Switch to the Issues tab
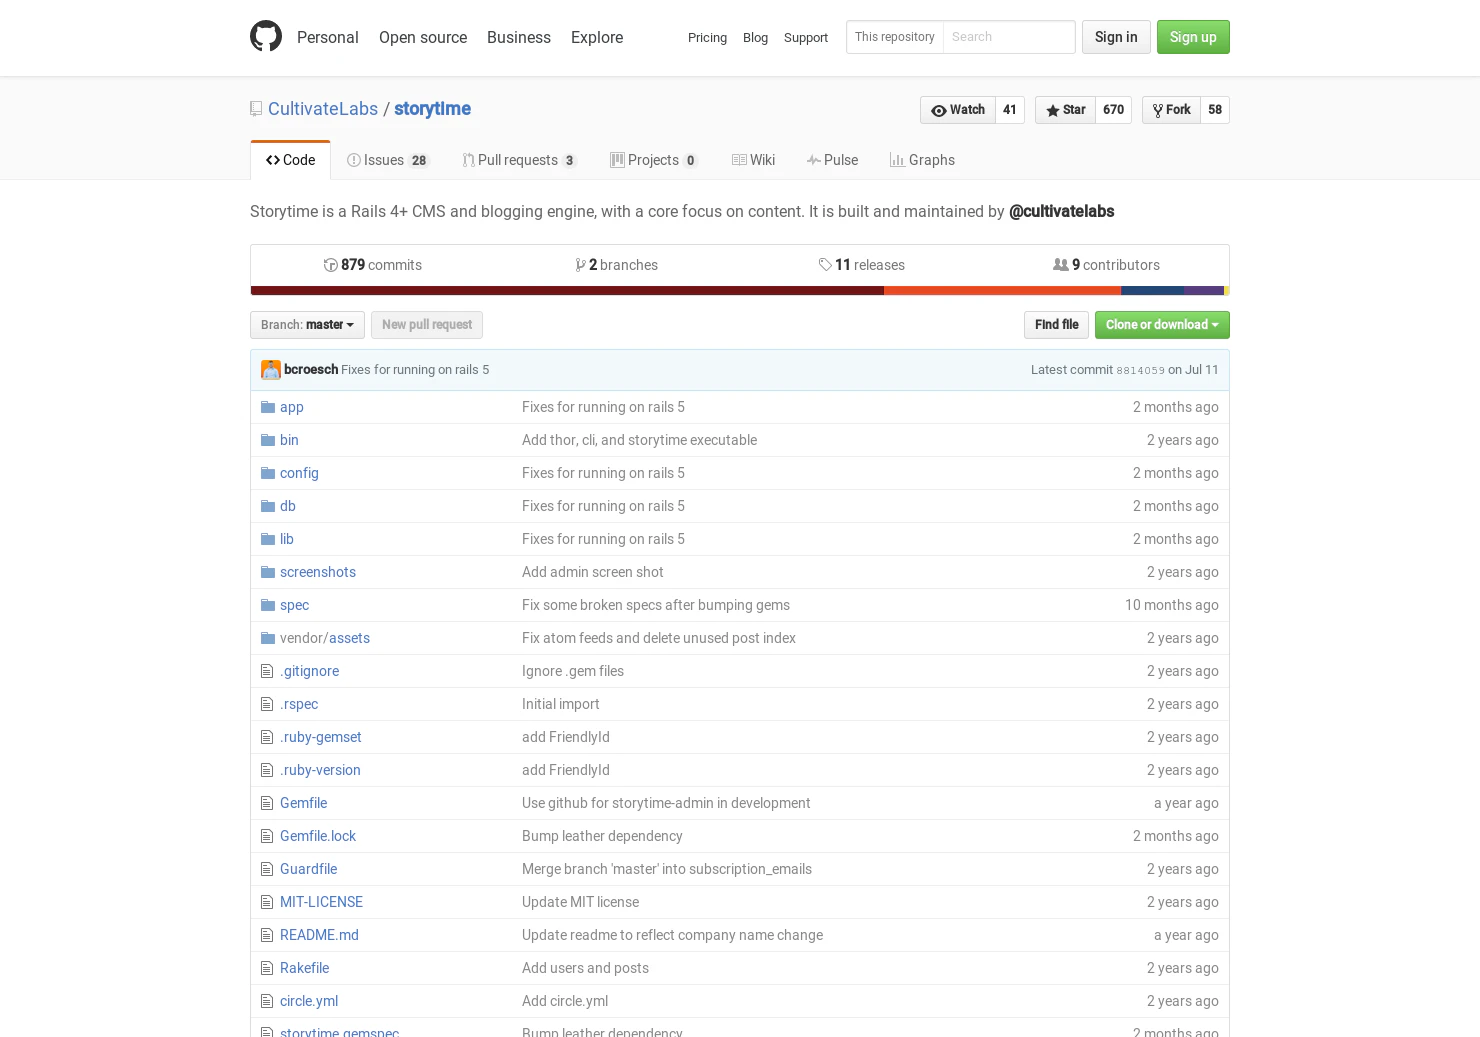 [388, 160]
